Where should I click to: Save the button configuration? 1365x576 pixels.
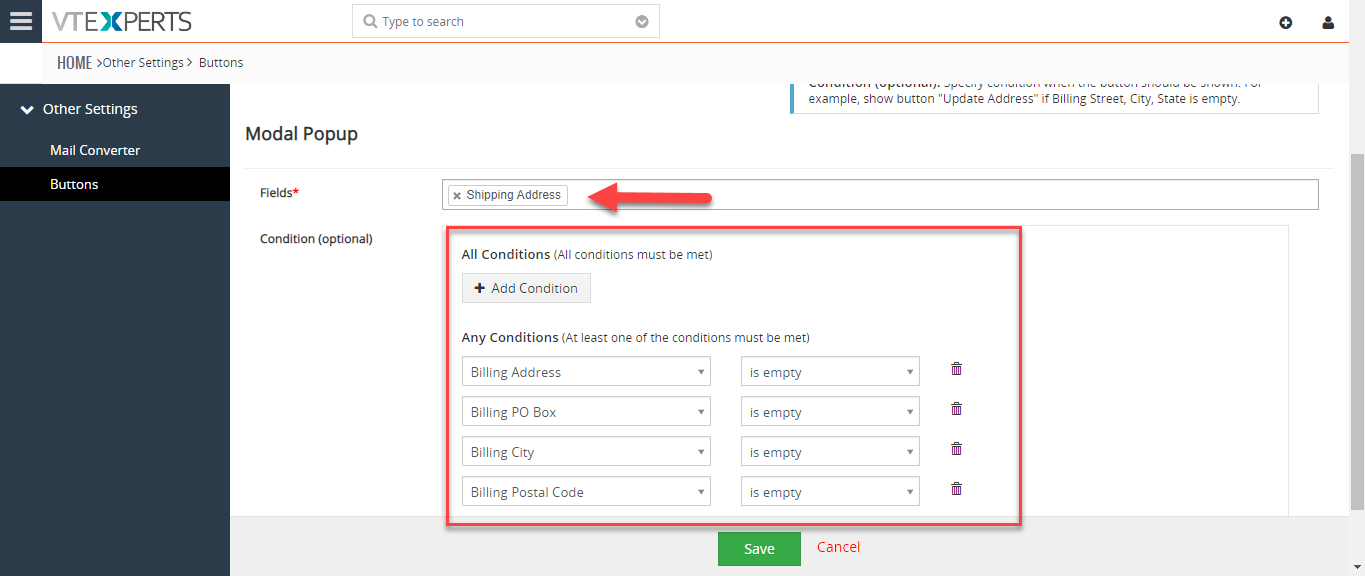759,549
